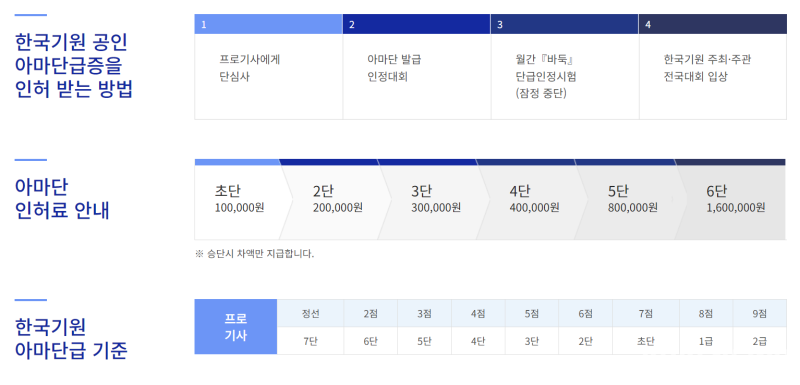Click the 7단 table cell
Viewport: 800px width, 385px height.
tap(310, 341)
